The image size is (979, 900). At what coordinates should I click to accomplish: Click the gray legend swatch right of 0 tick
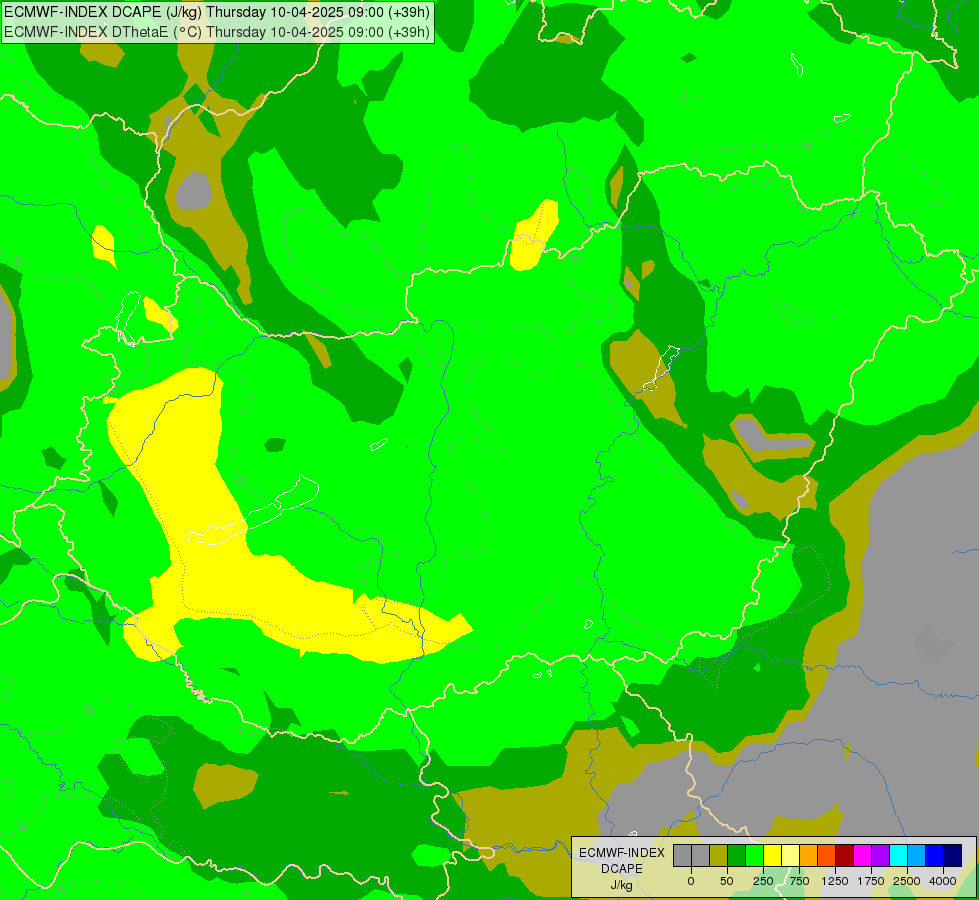coord(701,855)
